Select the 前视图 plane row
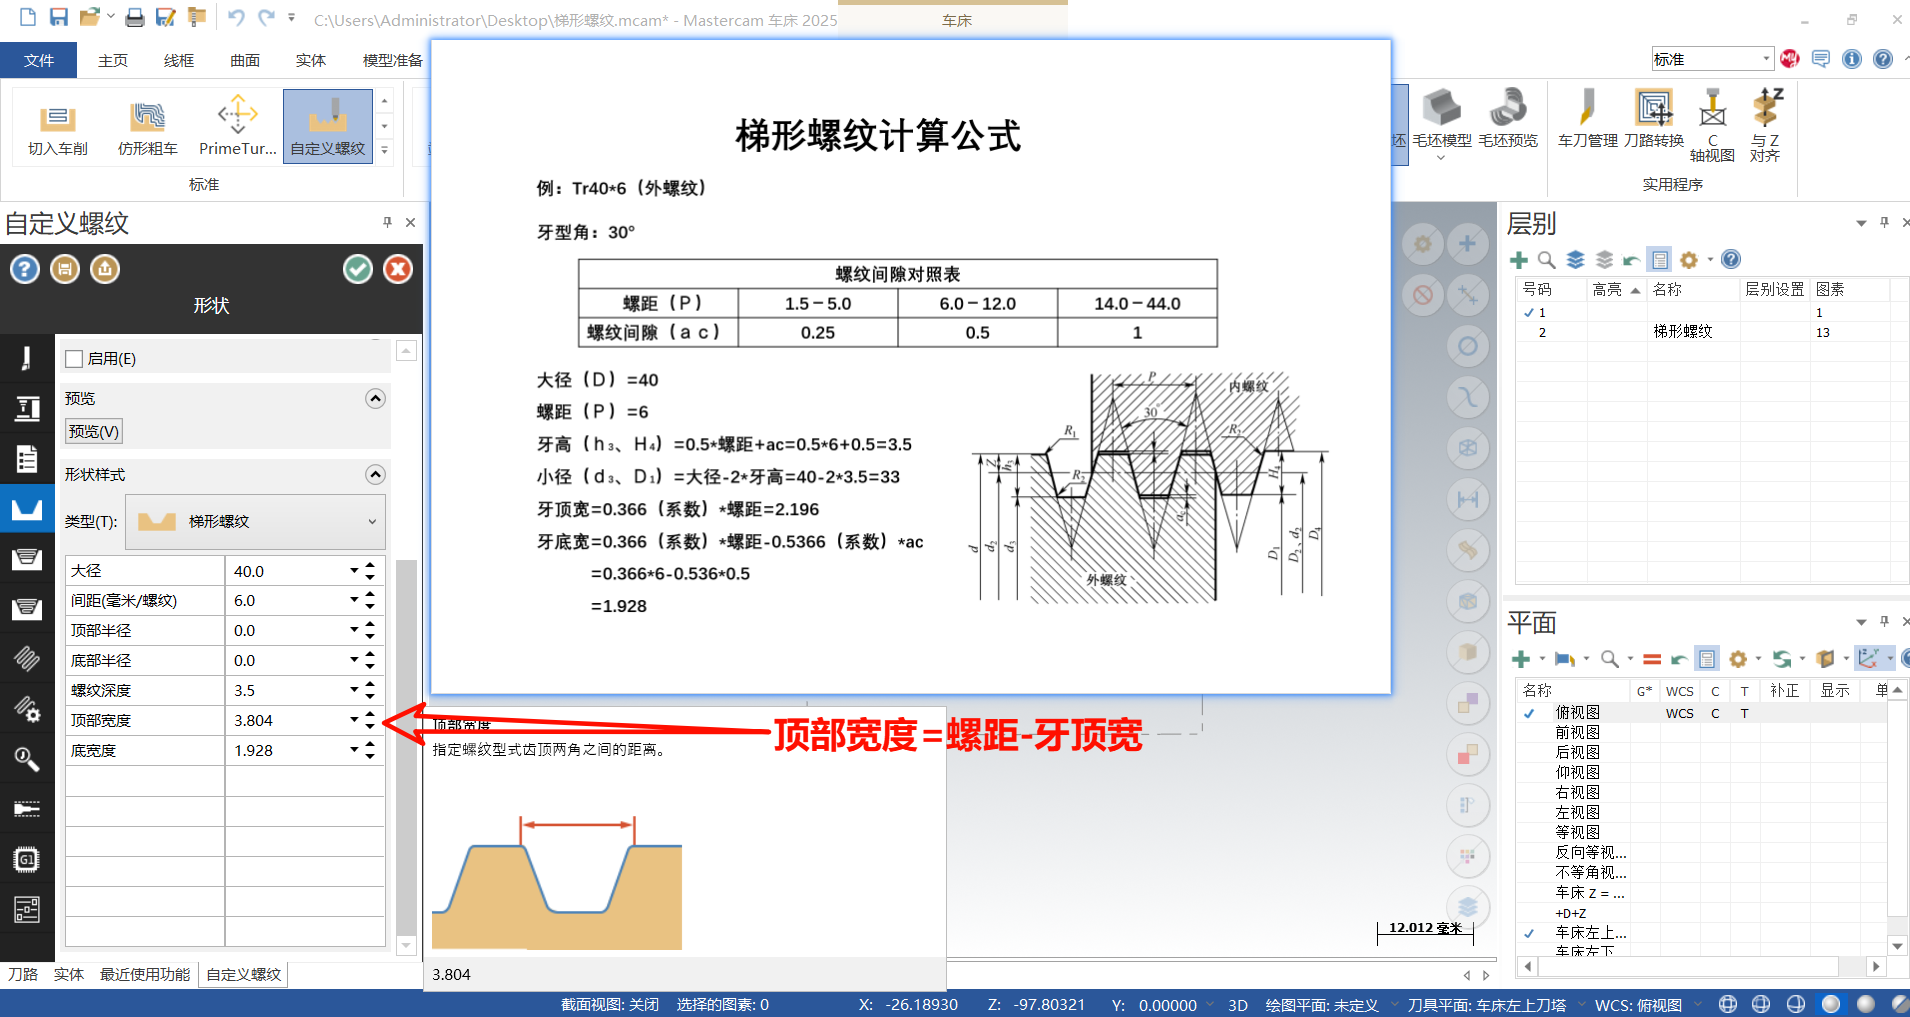 [x=1700, y=733]
